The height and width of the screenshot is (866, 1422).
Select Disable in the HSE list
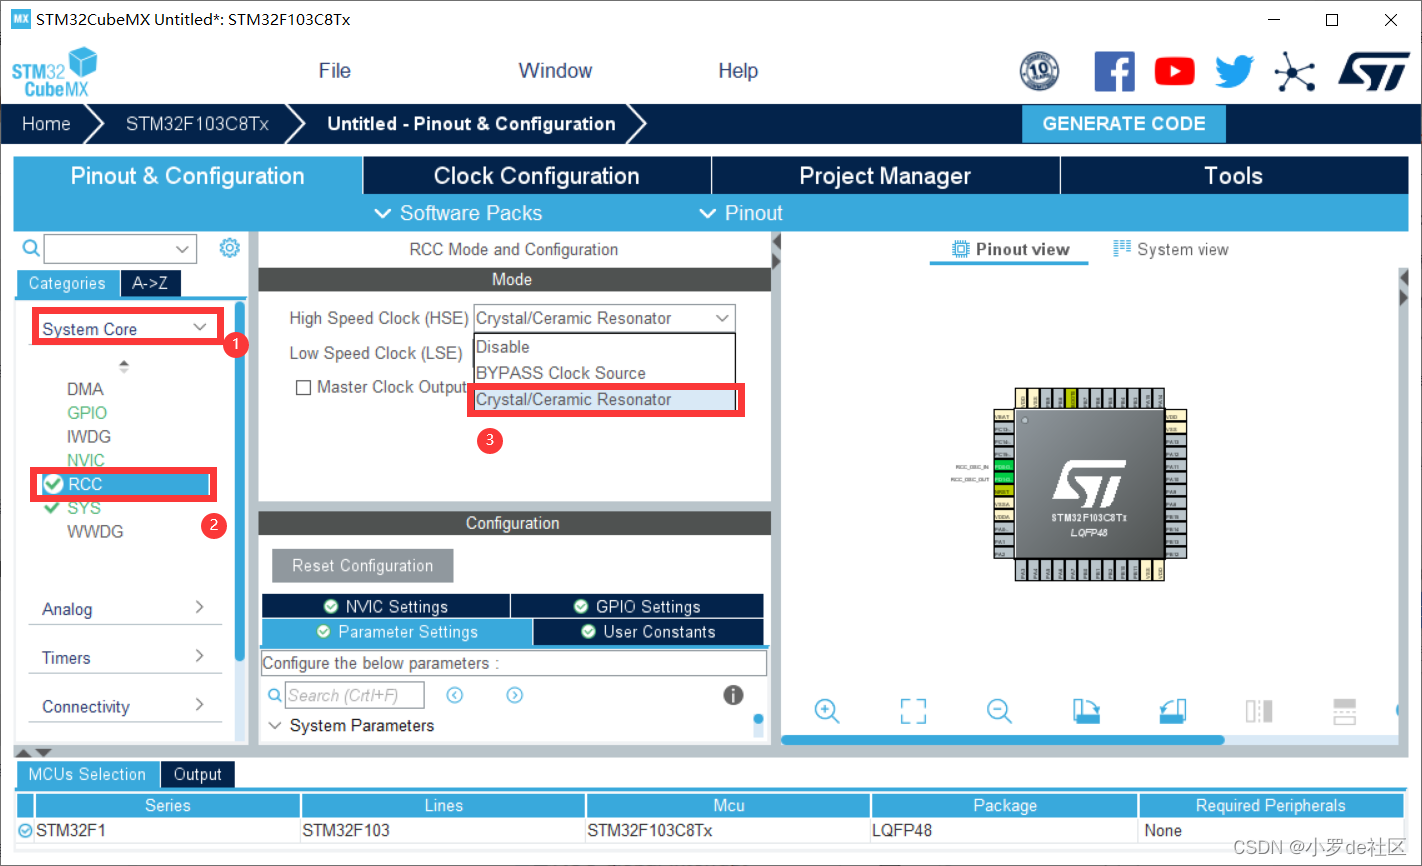pyautogui.click(x=604, y=347)
